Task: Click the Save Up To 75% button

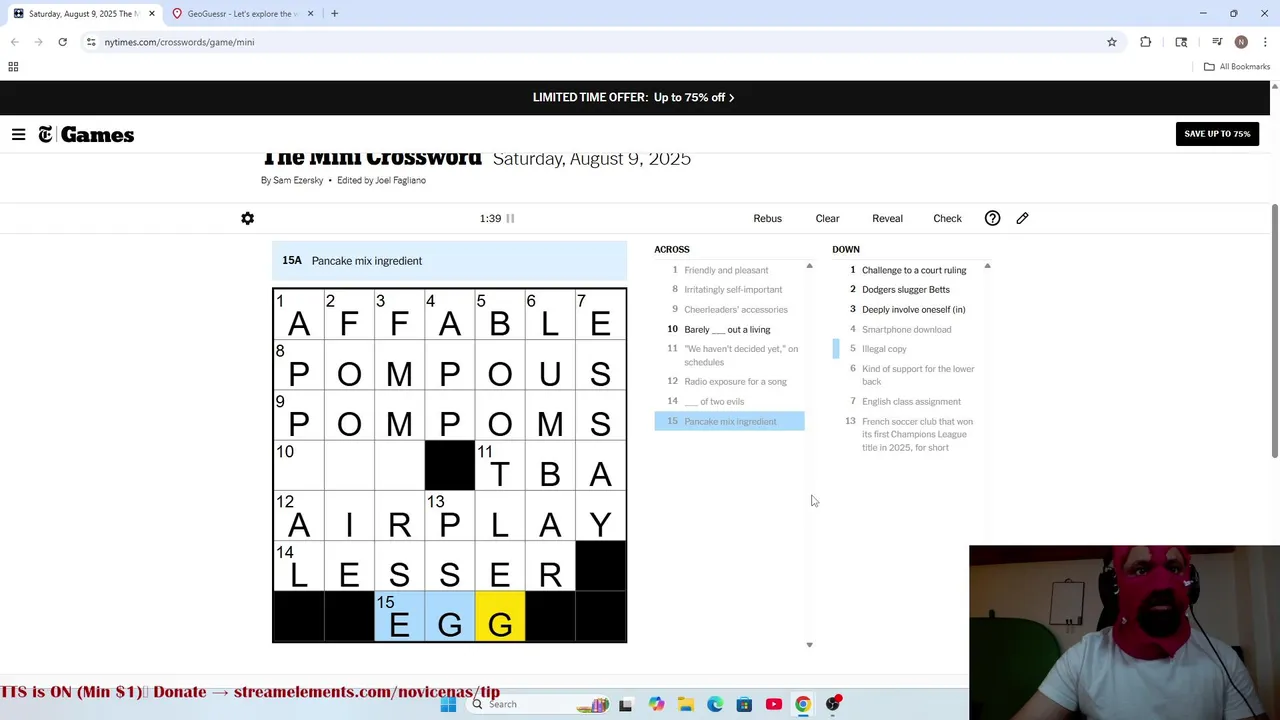Action: (x=1217, y=134)
